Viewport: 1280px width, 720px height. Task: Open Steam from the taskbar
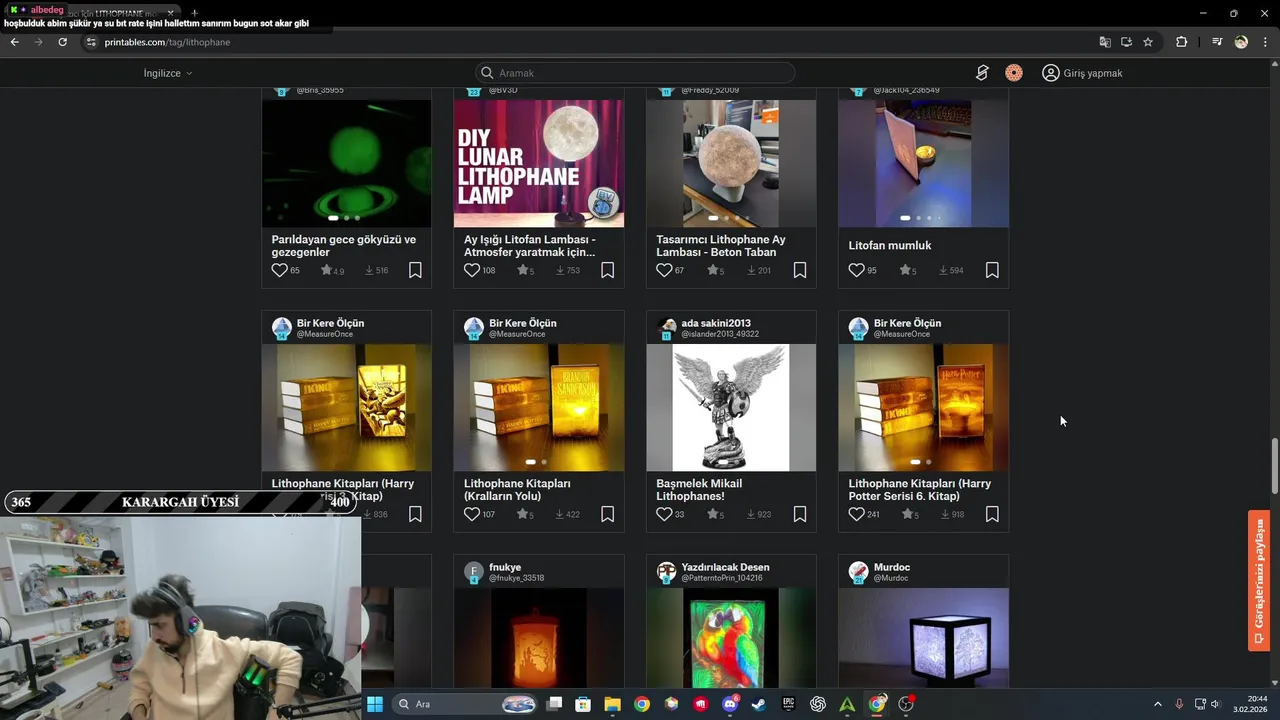(759, 704)
